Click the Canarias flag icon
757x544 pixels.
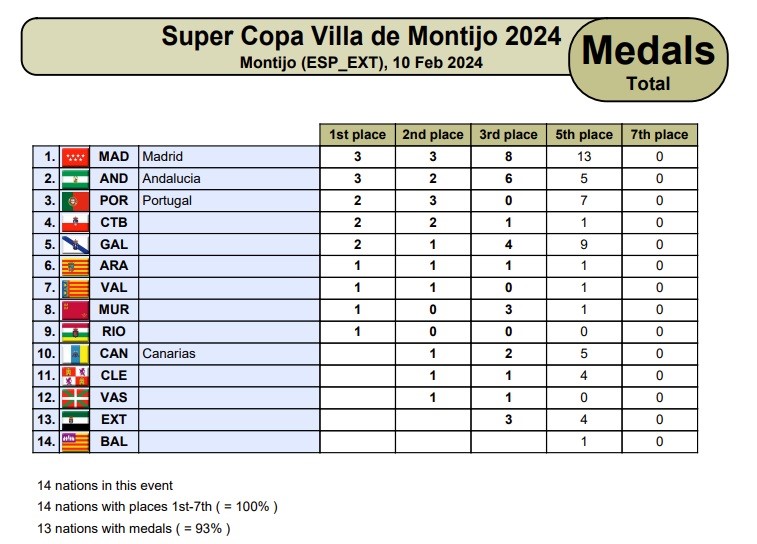click(76, 354)
